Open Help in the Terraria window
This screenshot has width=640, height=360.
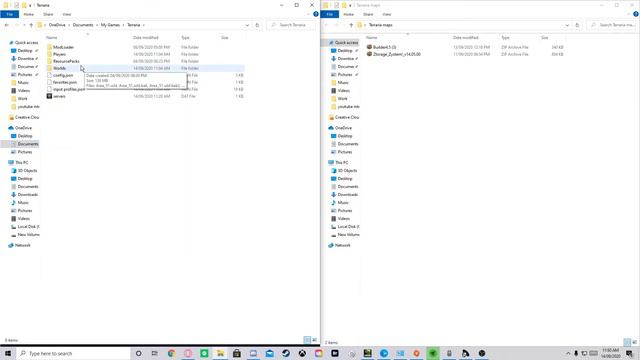[316, 14]
